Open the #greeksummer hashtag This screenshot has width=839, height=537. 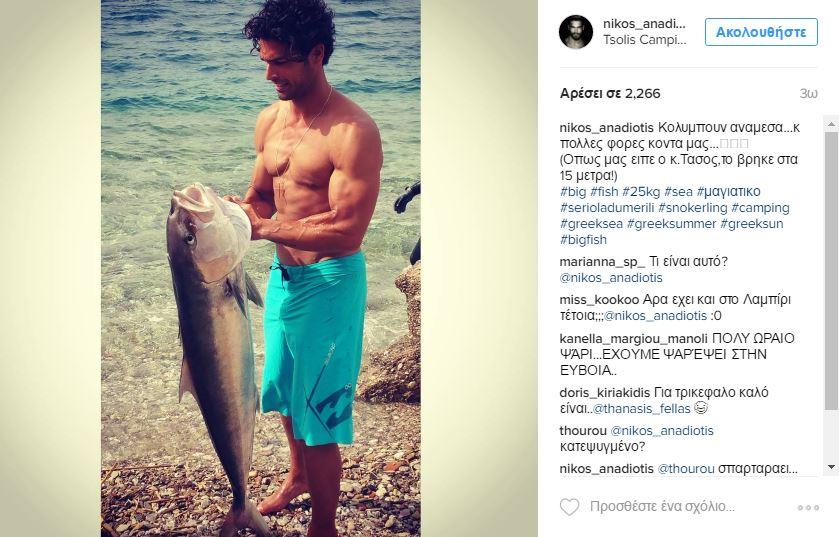point(671,224)
